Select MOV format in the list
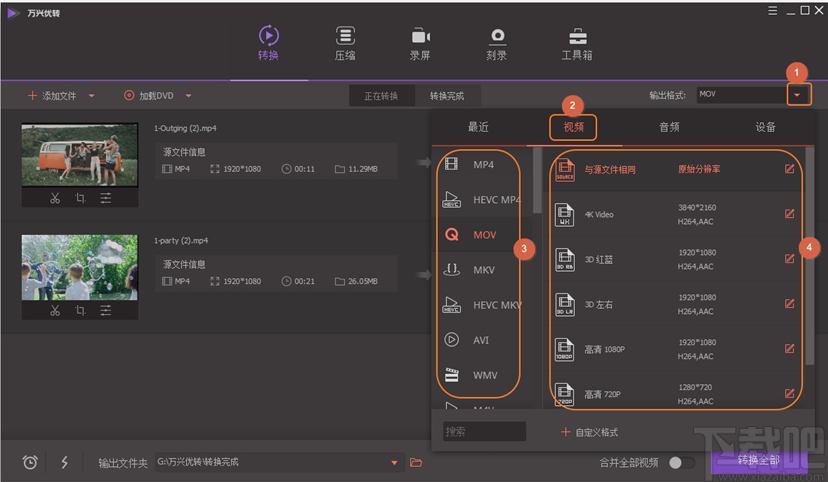The image size is (828, 482). pos(482,234)
